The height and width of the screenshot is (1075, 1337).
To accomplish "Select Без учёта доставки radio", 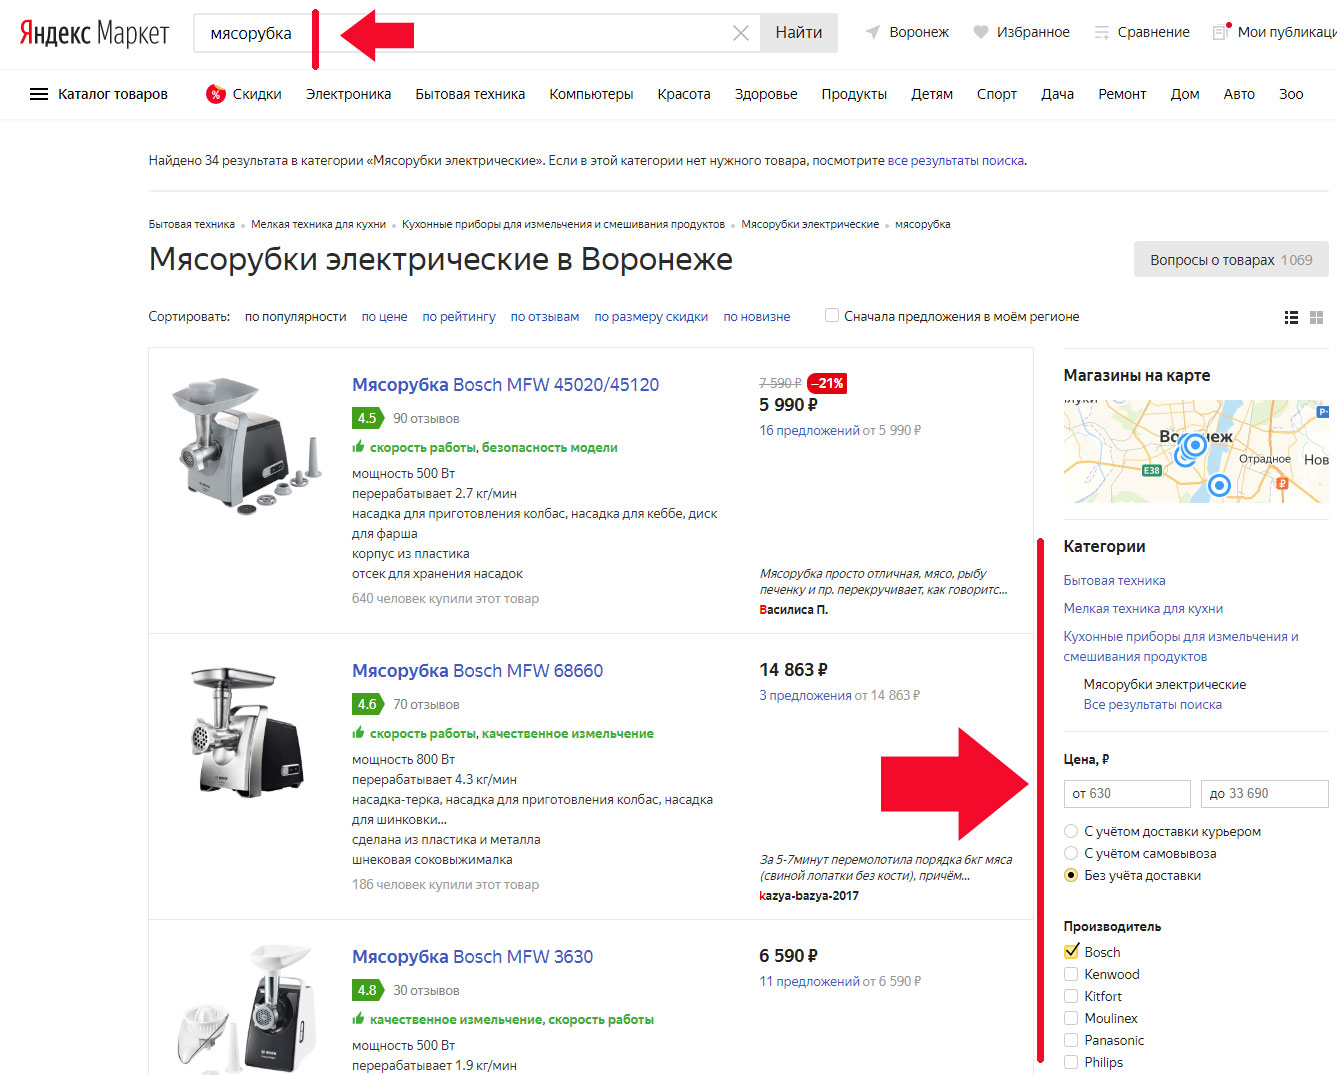I will pos(1071,875).
